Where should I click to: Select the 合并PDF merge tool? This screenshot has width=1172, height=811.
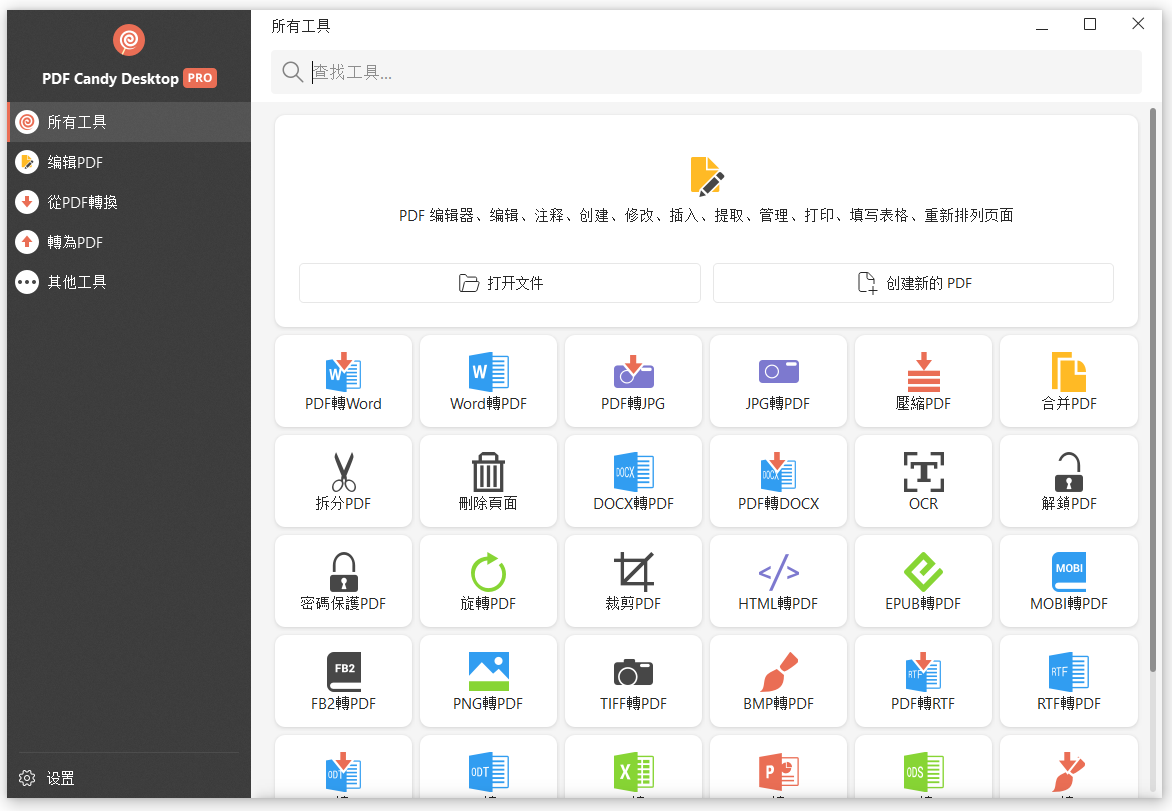pos(1068,381)
